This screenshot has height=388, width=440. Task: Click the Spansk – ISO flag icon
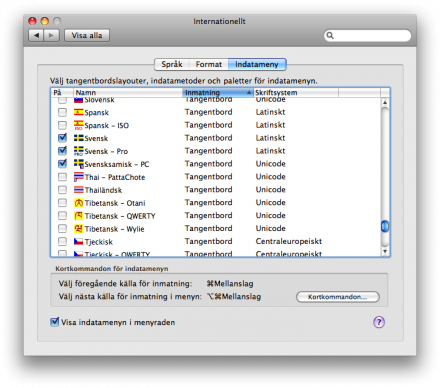pyautogui.click(x=79, y=125)
